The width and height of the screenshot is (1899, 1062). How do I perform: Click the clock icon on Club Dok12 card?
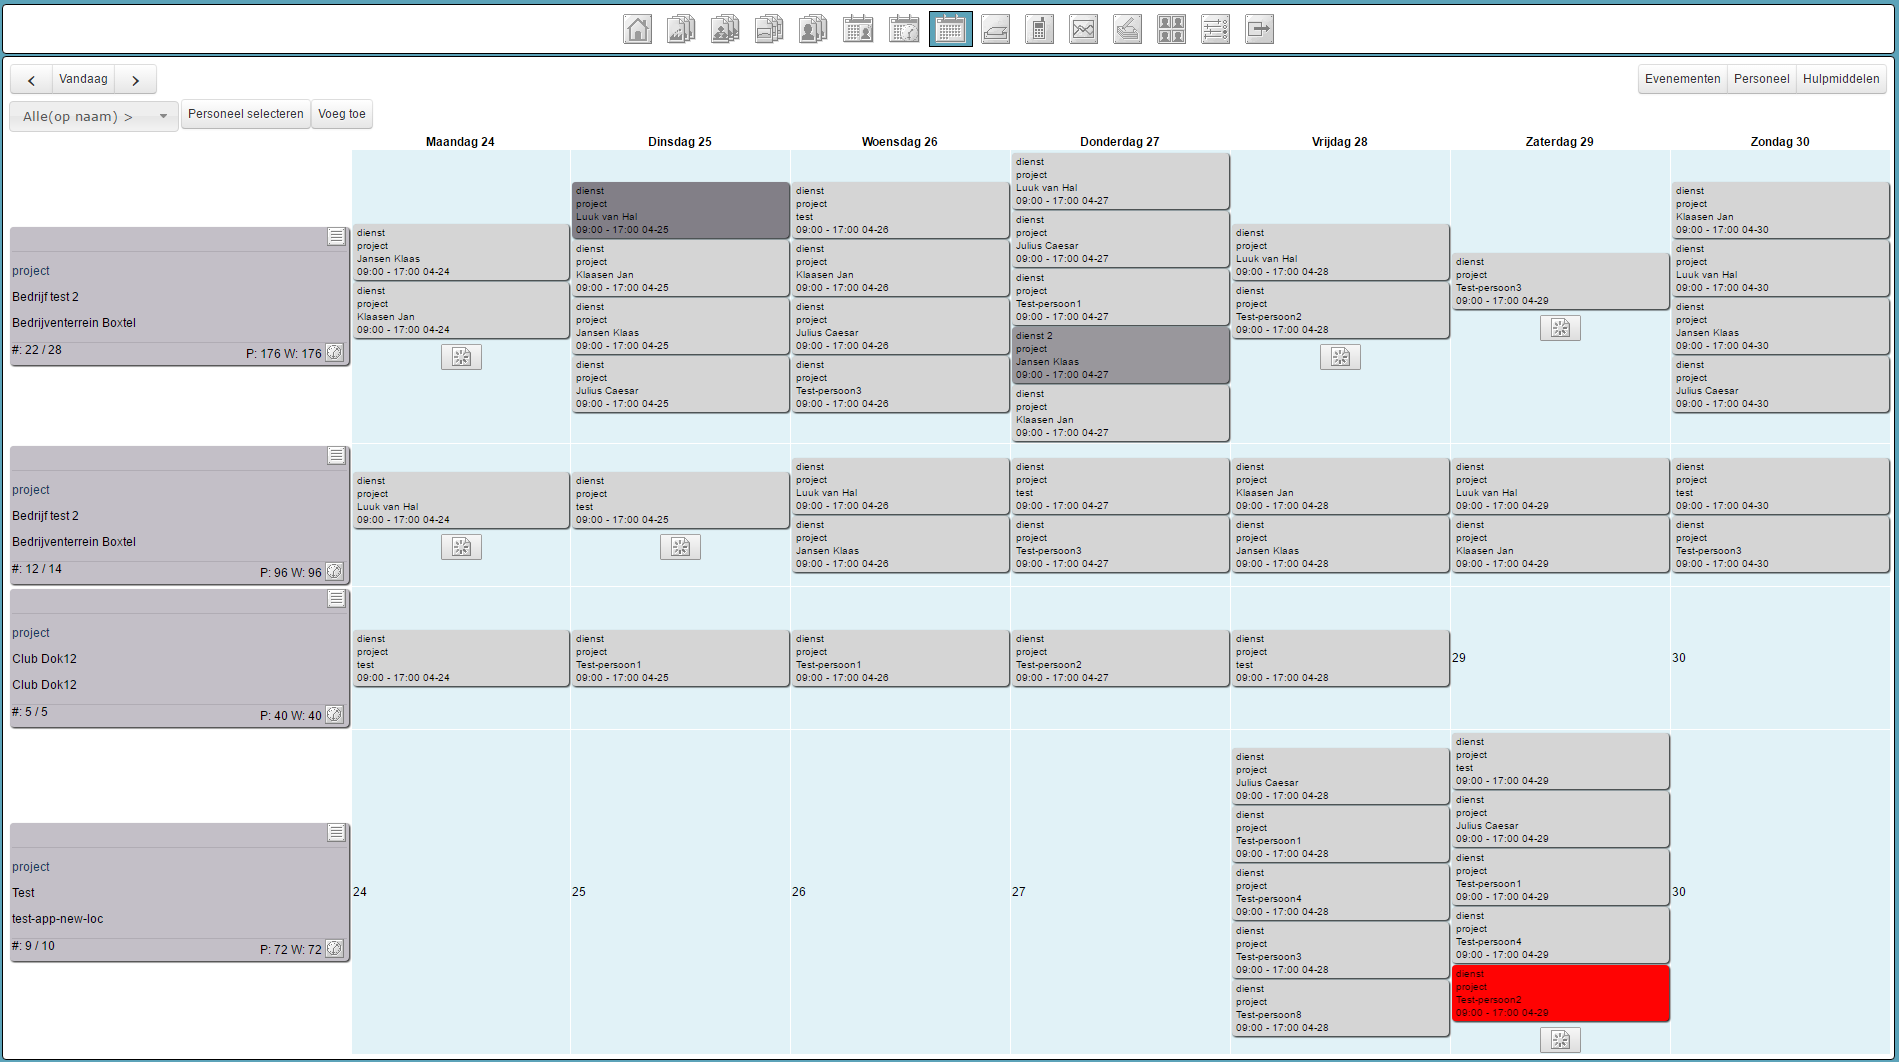coord(334,715)
